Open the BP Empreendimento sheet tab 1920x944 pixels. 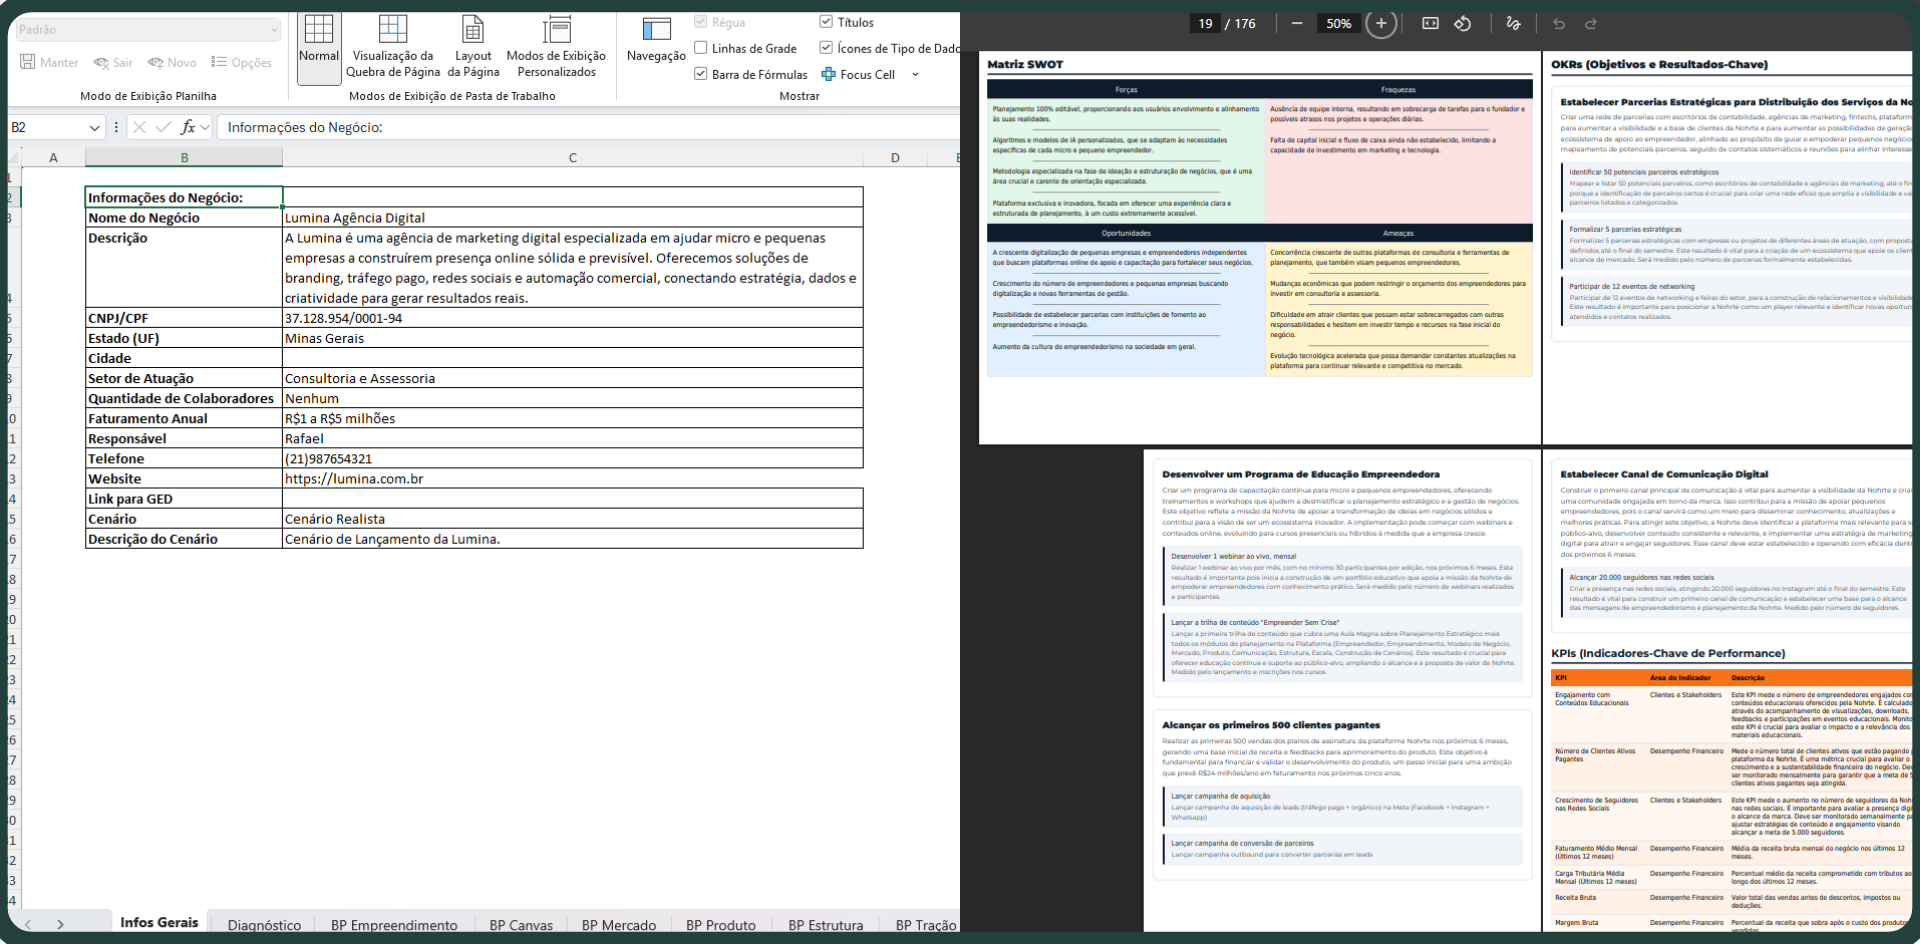[394, 925]
